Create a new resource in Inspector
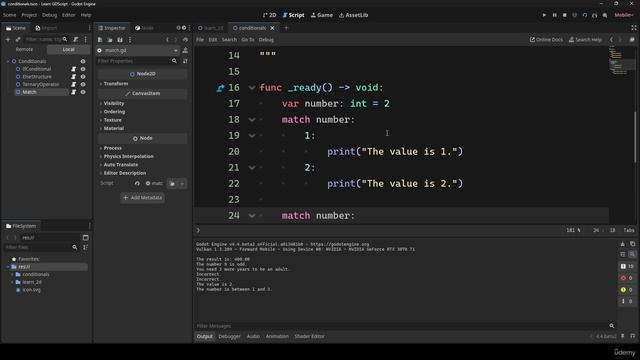This screenshot has height=360, width=640. (100, 40)
